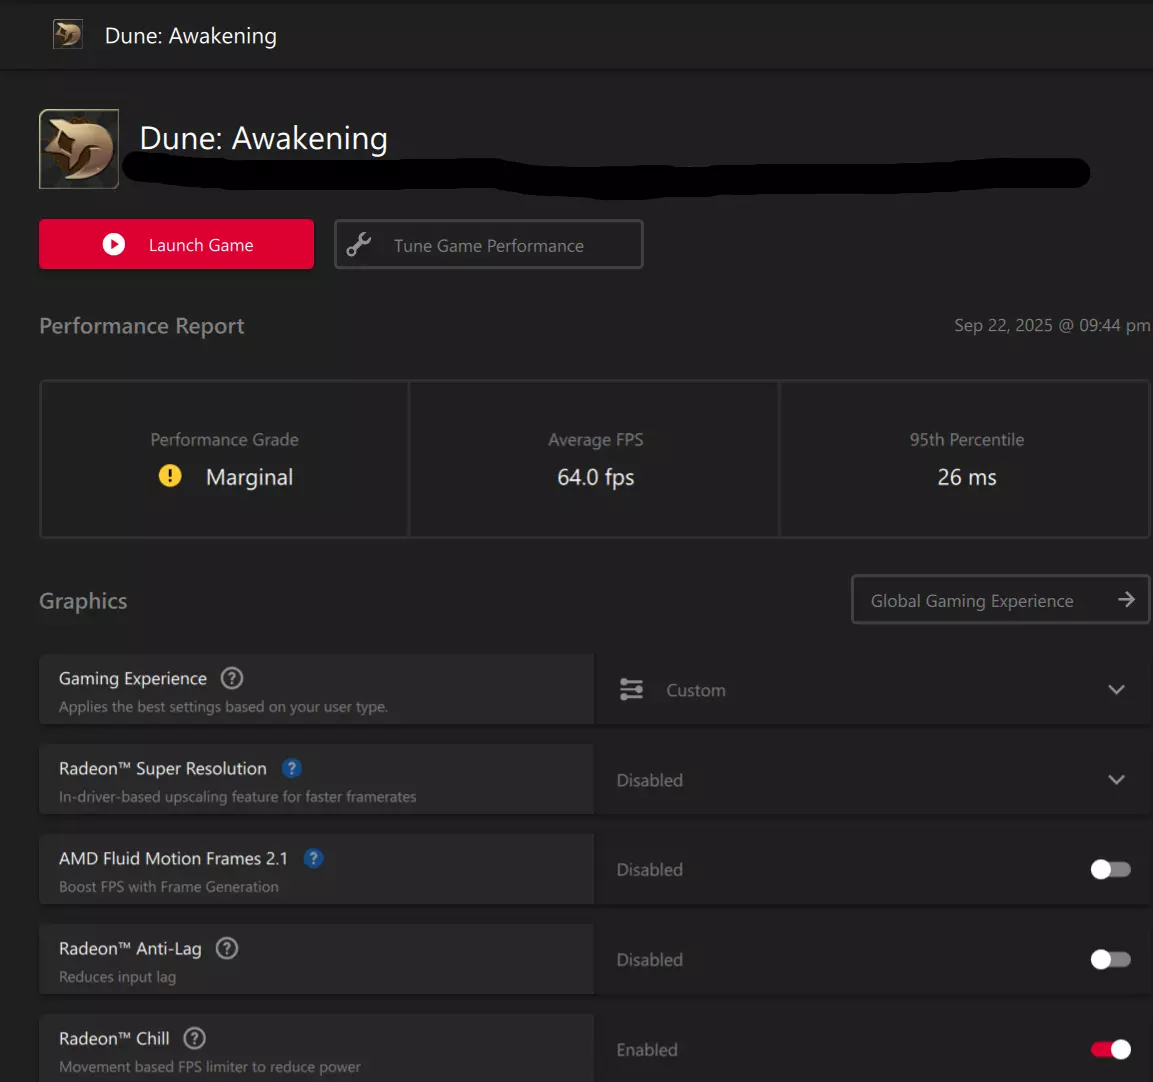Click 'Boost FPS with Frame Generation' description

pyautogui.click(x=168, y=886)
